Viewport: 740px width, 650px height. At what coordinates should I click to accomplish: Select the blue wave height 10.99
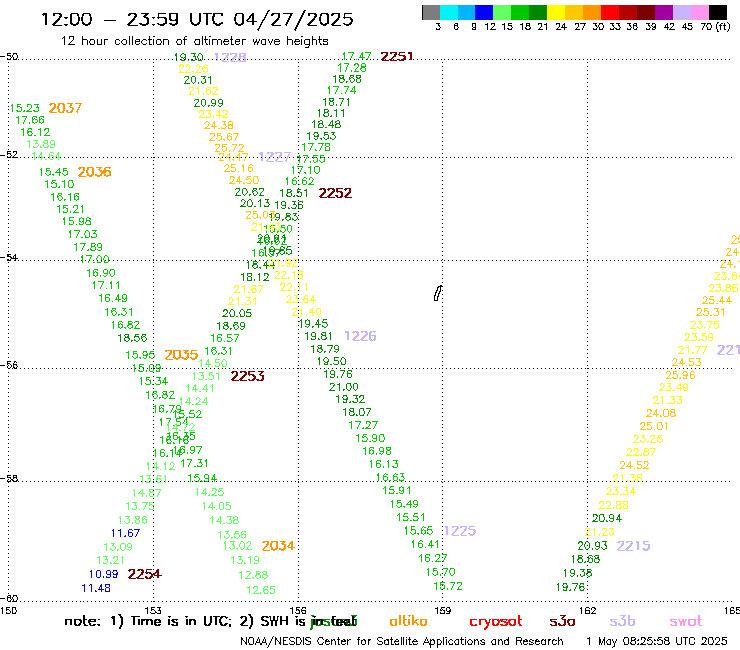tap(103, 574)
